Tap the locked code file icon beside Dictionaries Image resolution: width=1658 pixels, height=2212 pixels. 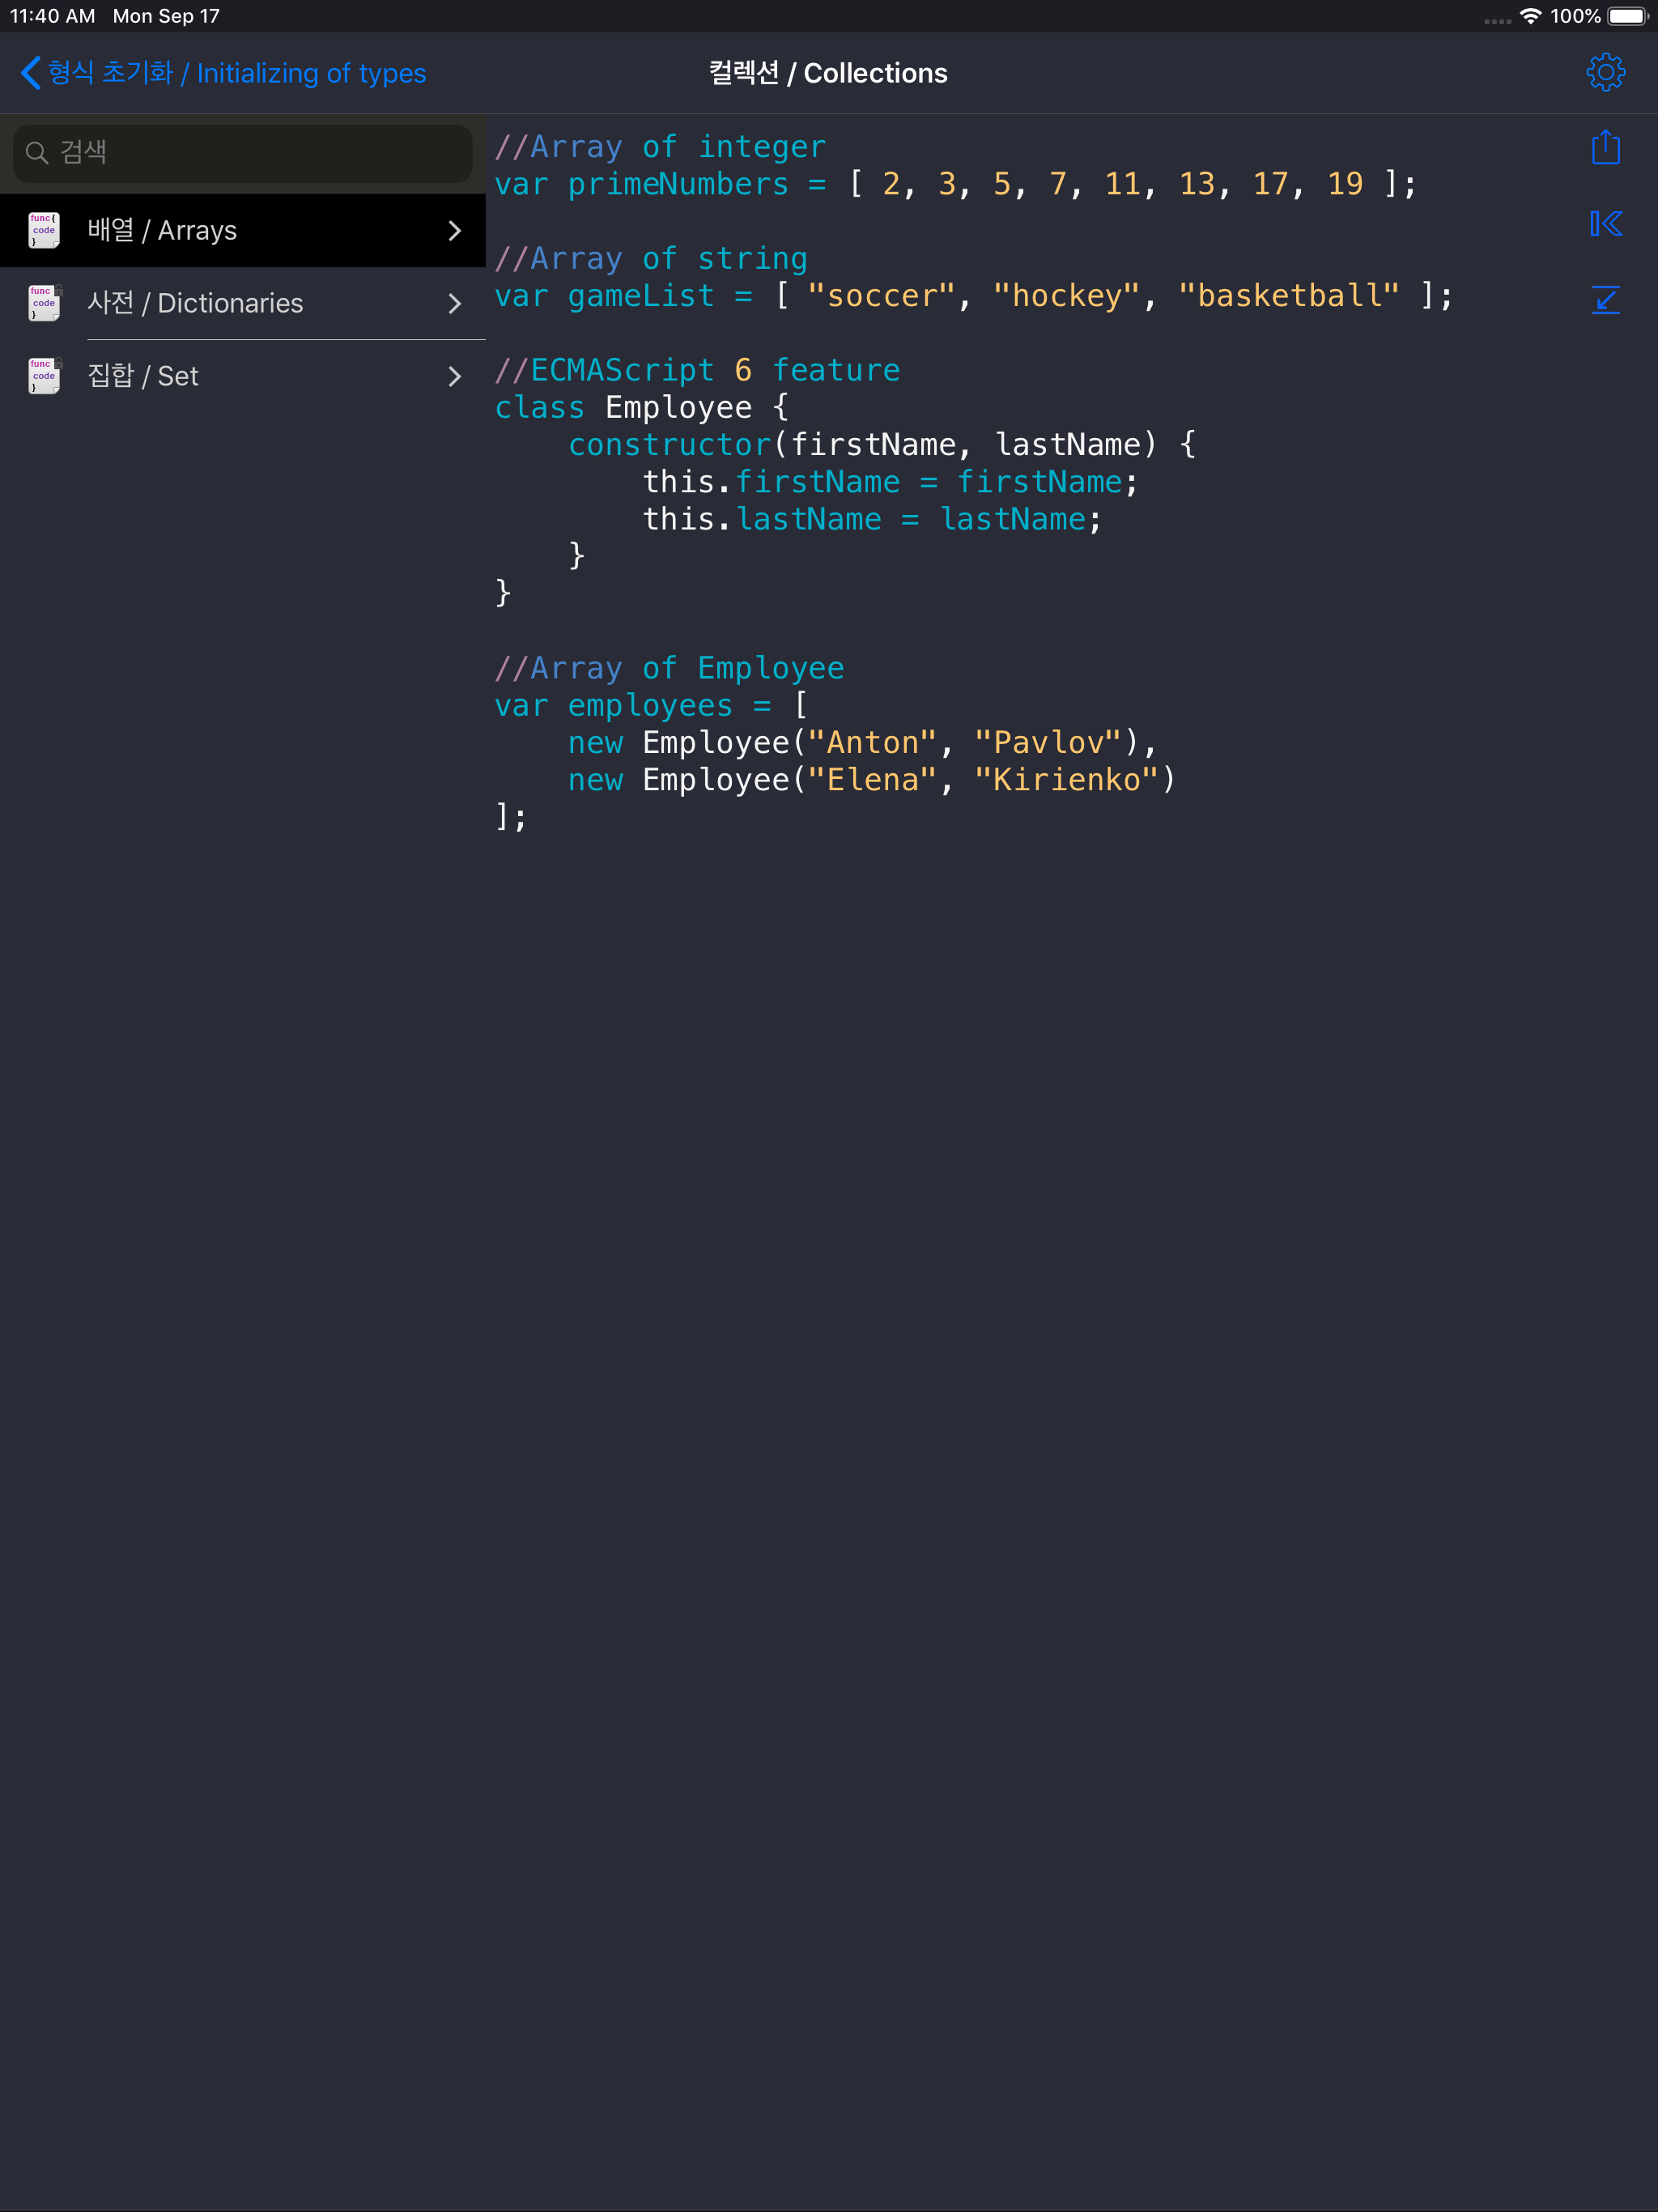click(42, 302)
